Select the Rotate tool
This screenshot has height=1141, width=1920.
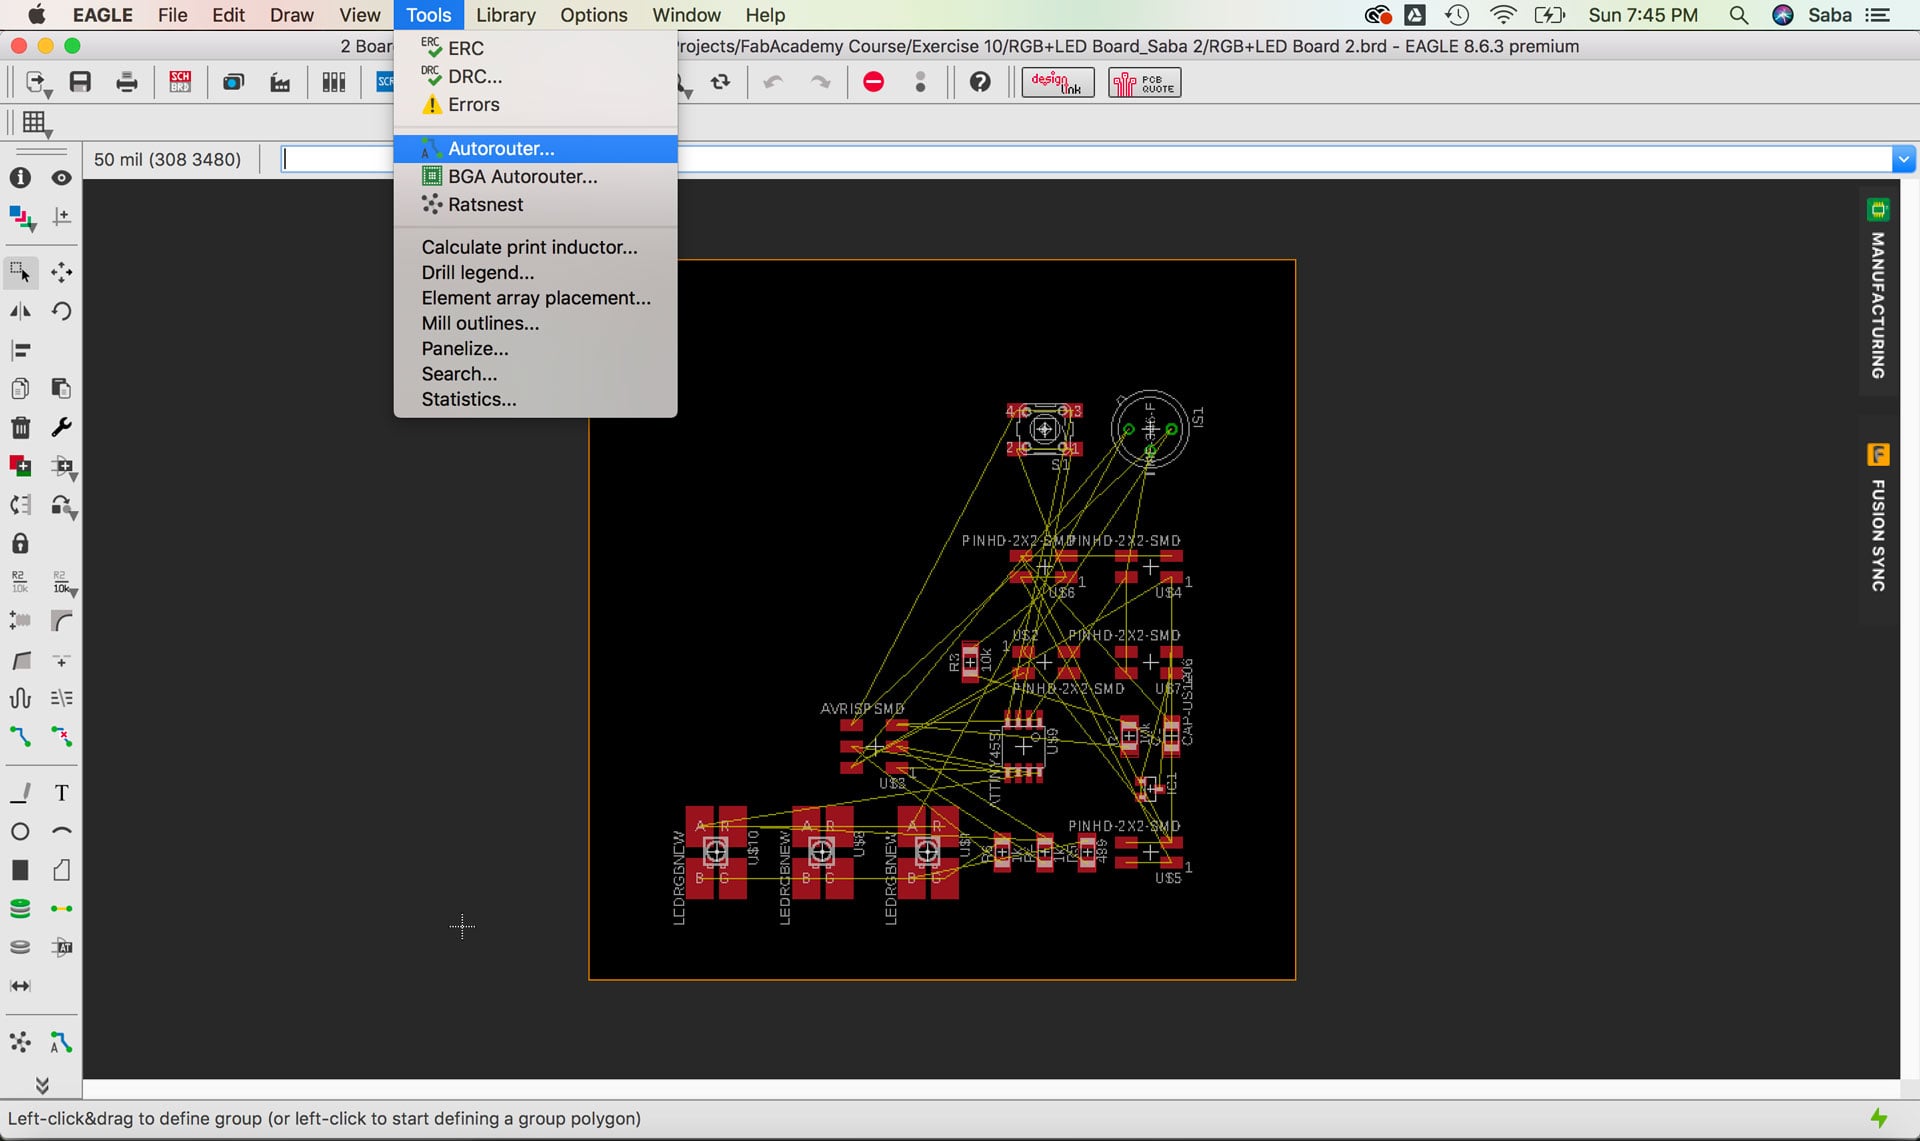pyautogui.click(x=61, y=311)
